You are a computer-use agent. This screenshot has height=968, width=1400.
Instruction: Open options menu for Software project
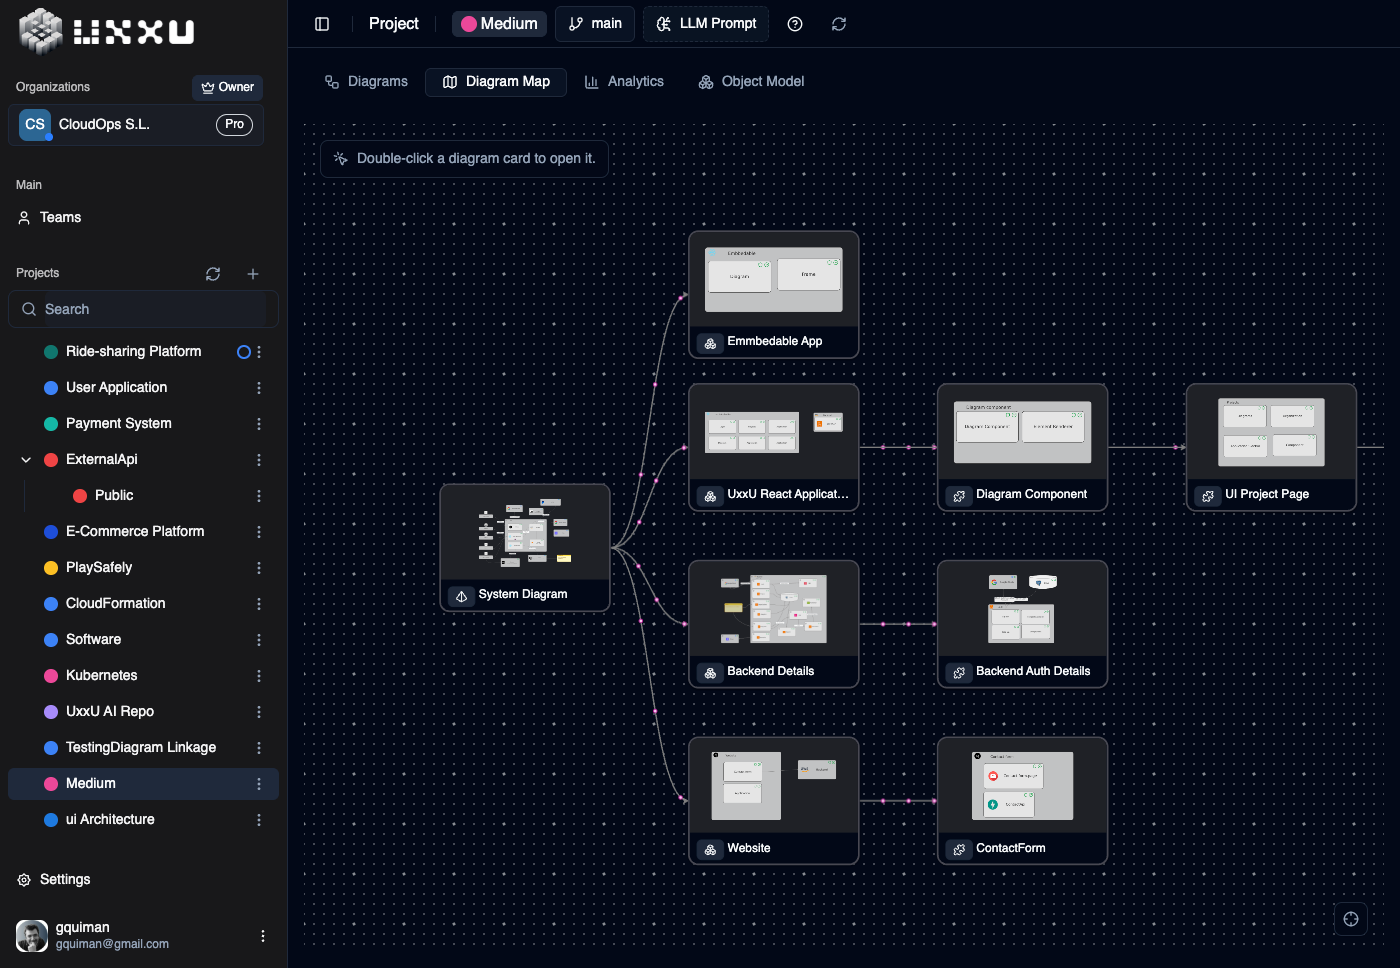pyautogui.click(x=259, y=640)
